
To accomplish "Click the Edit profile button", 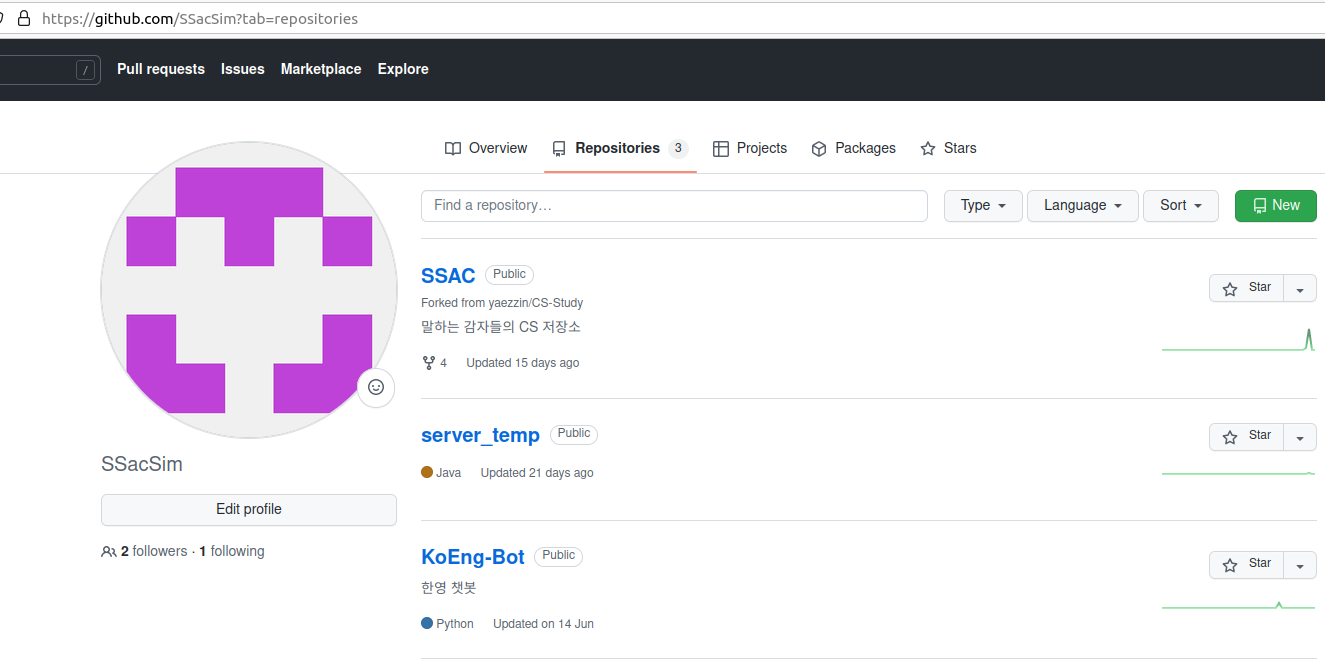I will click(x=249, y=509).
